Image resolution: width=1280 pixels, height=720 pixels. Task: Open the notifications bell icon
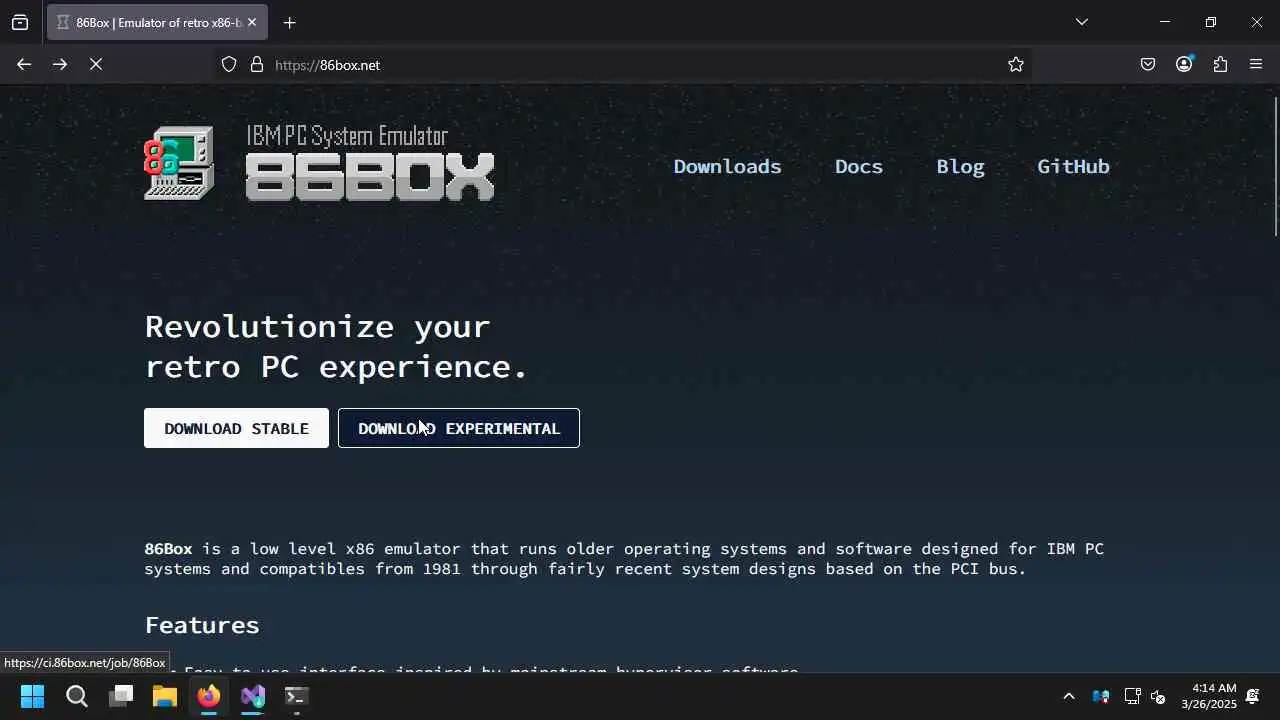click(1253, 696)
